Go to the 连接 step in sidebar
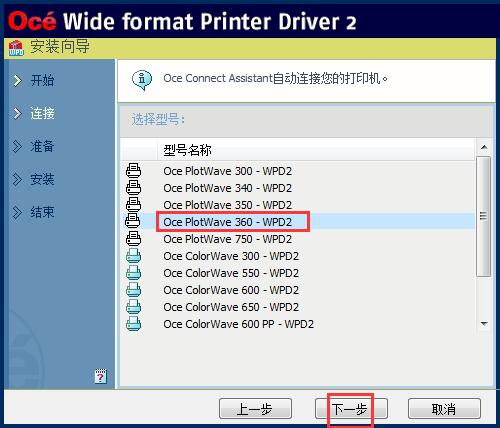This screenshot has height=428, width=500. click(42, 113)
